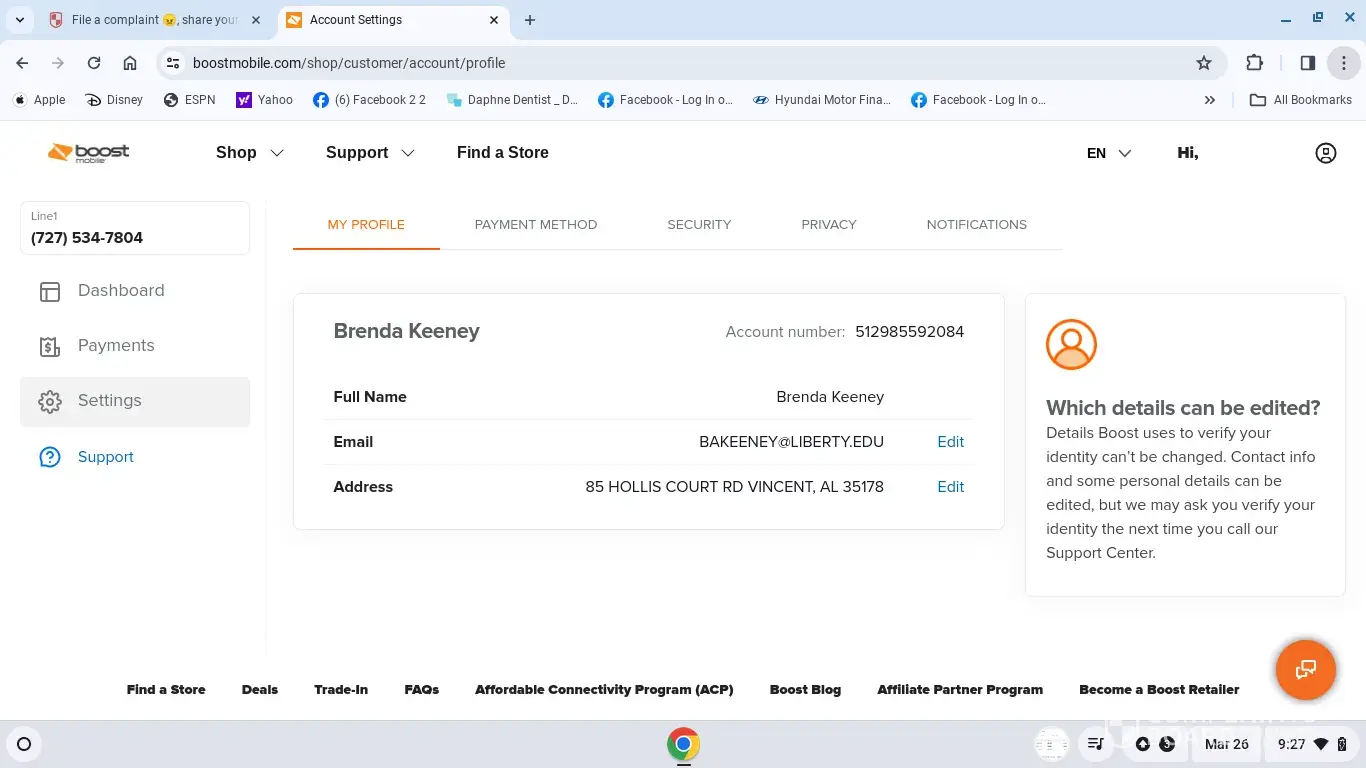Open the EN language selector

(x=1108, y=153)
